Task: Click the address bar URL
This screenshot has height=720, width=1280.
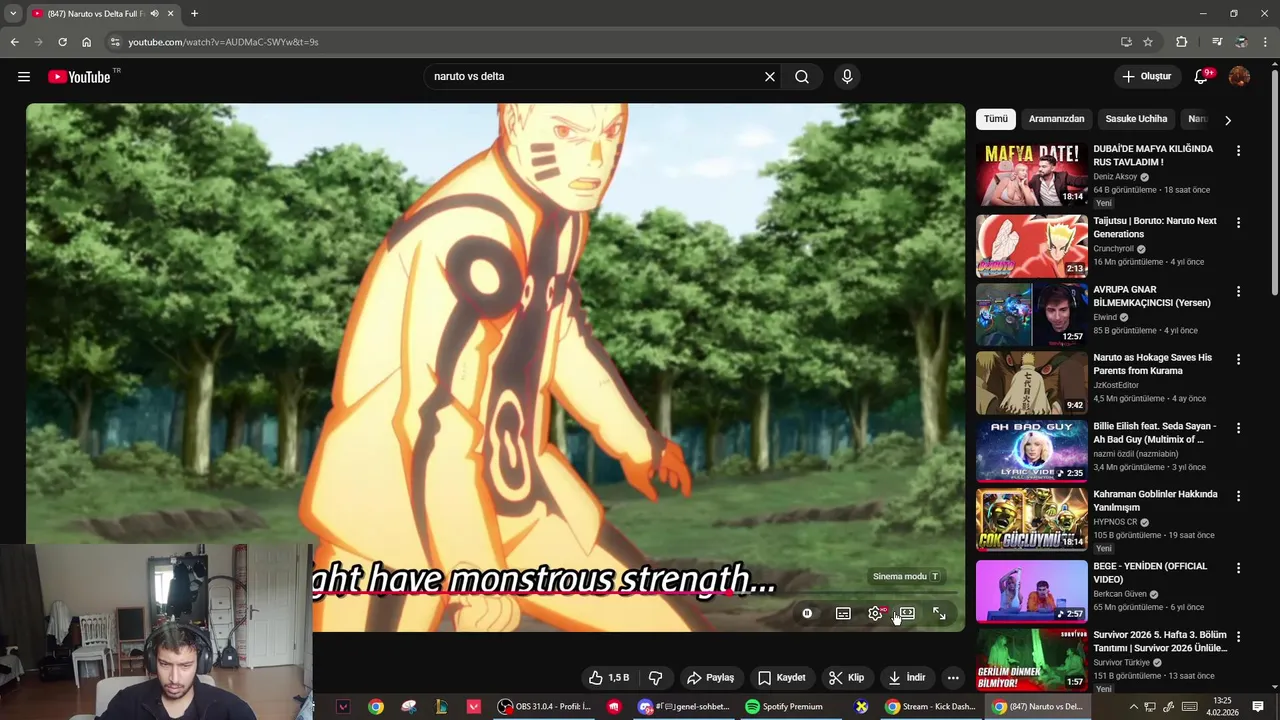Action: 223,42
